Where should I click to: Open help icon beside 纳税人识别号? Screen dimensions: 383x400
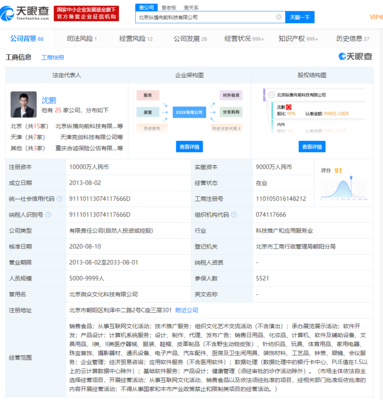(48, 215)
